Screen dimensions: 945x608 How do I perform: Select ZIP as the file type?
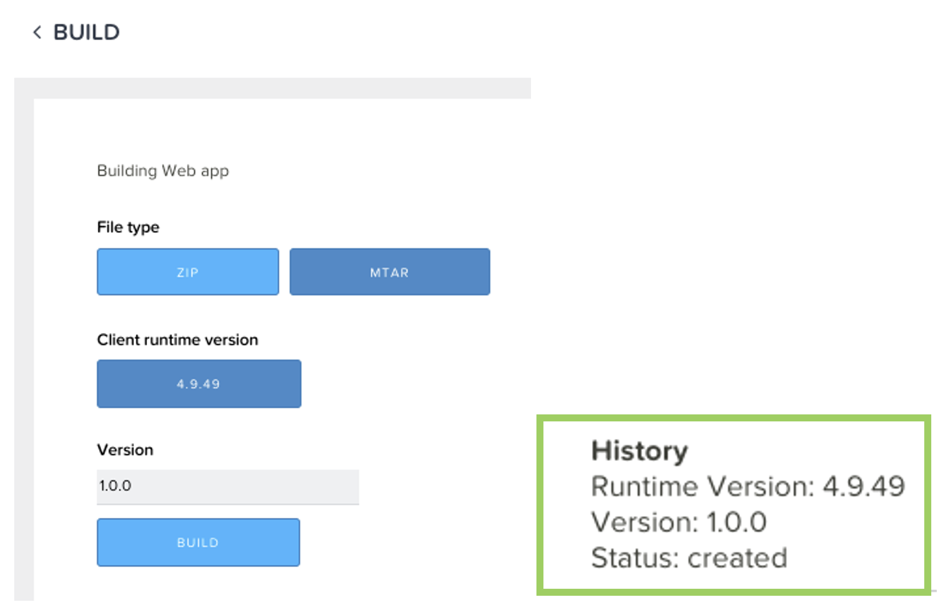188,272
